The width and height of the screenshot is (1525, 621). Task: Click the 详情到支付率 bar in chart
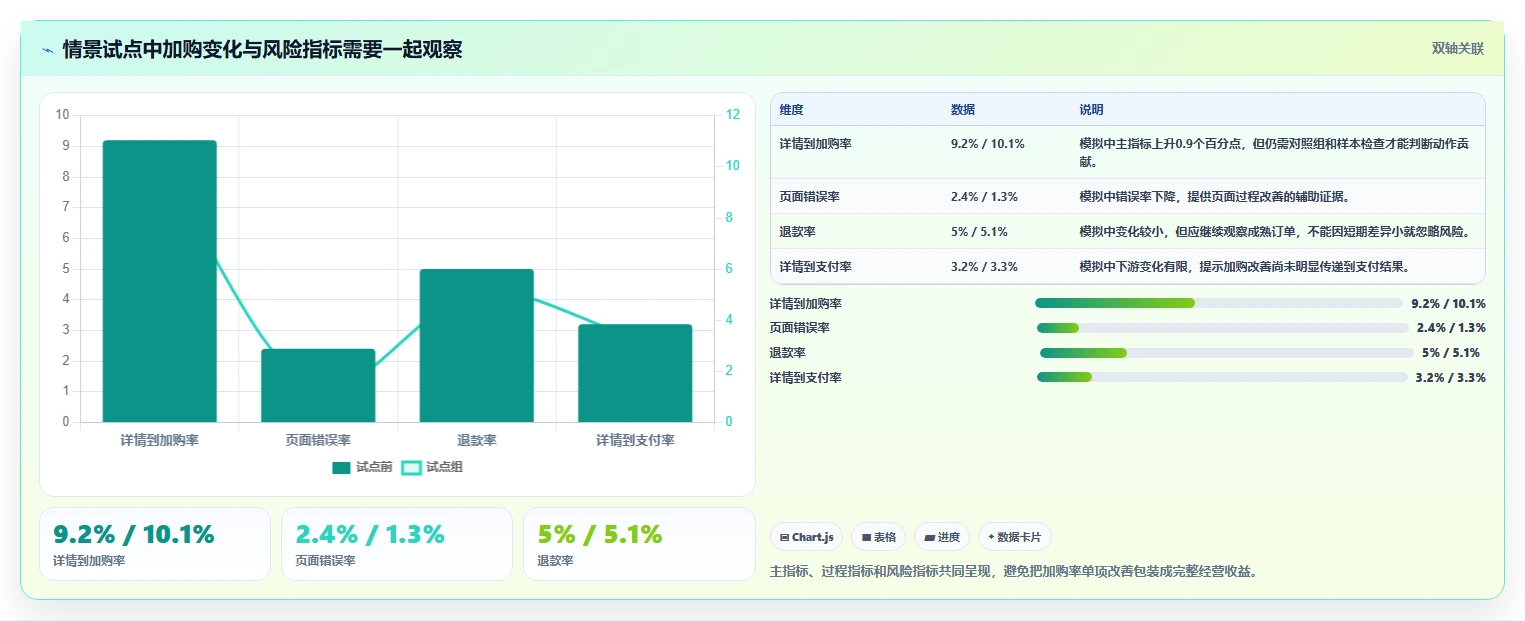click(635, 373)
